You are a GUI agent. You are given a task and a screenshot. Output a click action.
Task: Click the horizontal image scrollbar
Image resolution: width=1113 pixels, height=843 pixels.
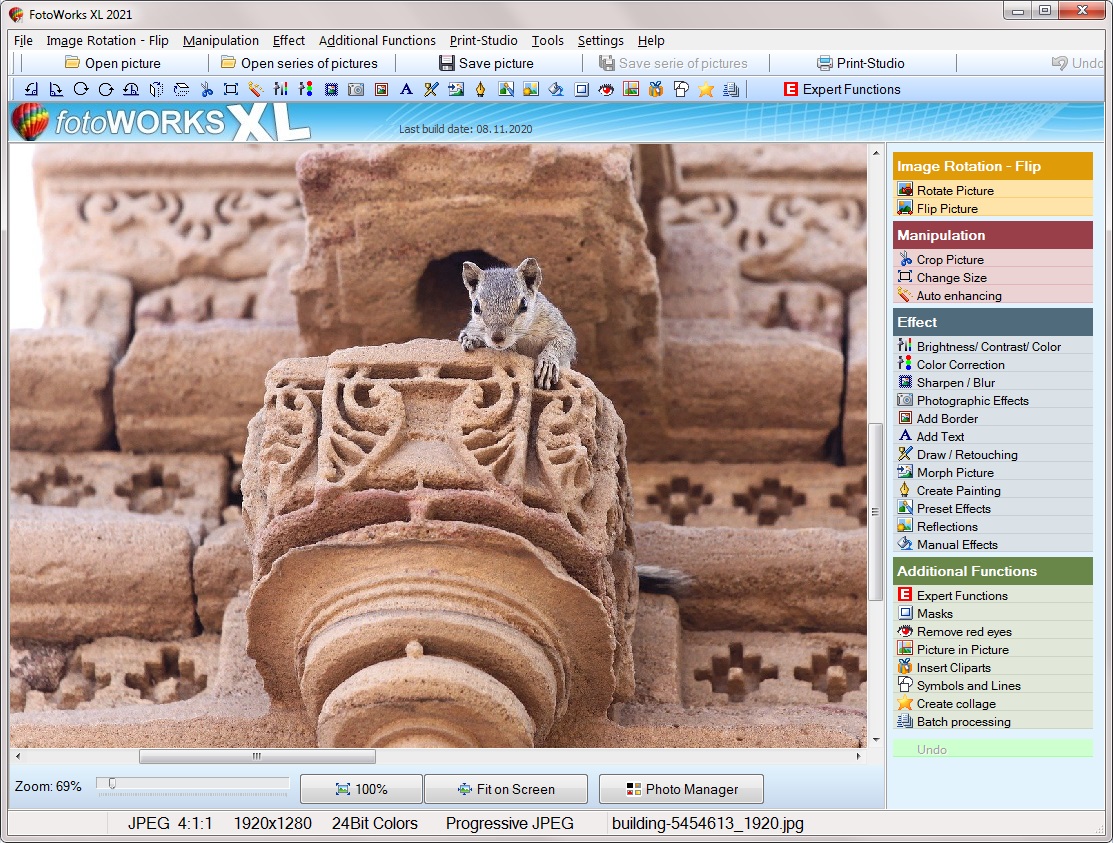tap(259, 756)
